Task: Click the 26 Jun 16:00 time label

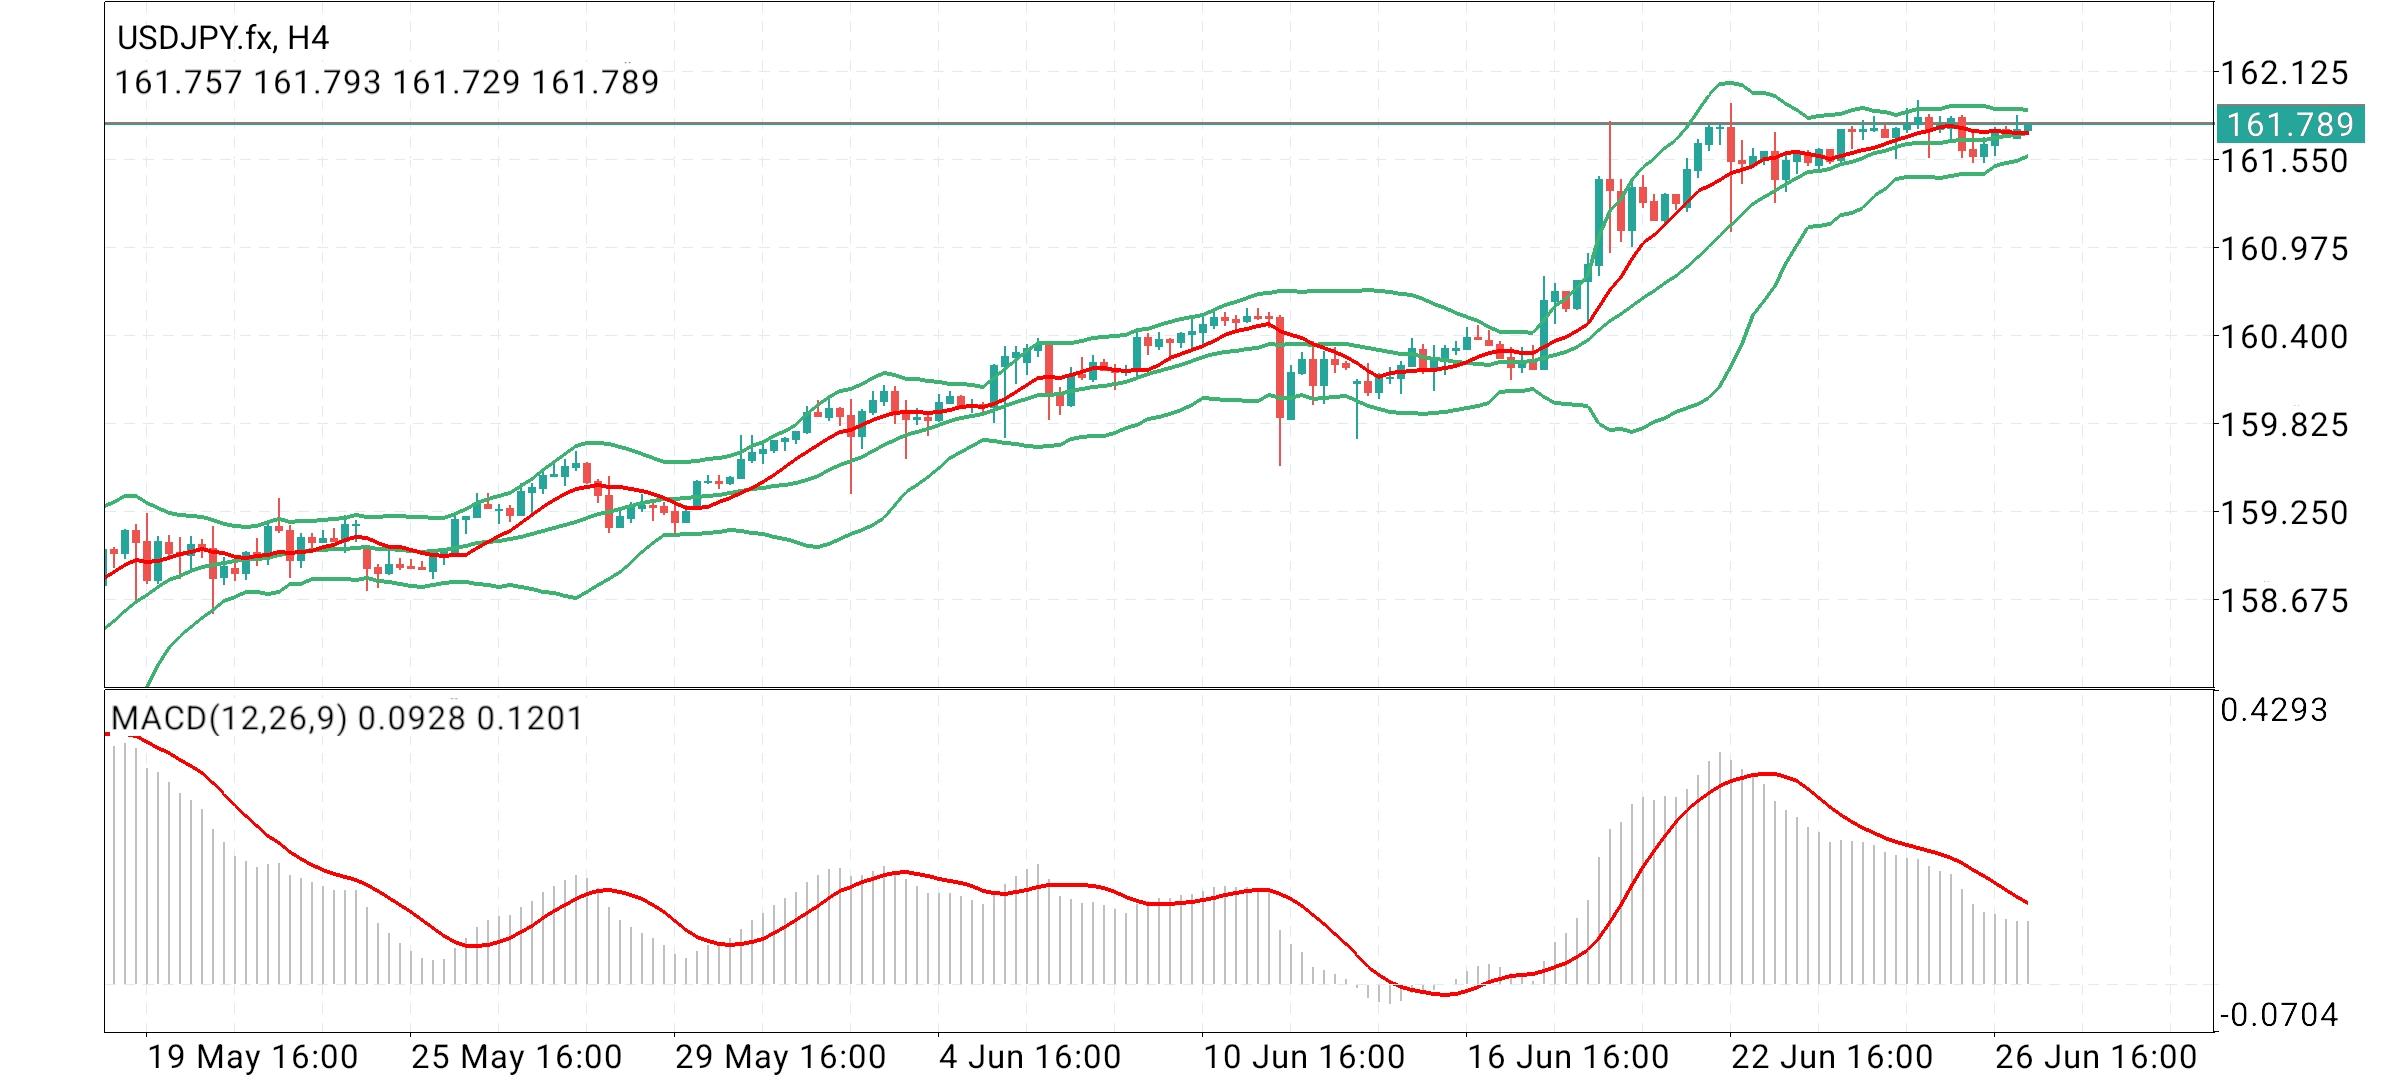Action: point(2096,1056)
